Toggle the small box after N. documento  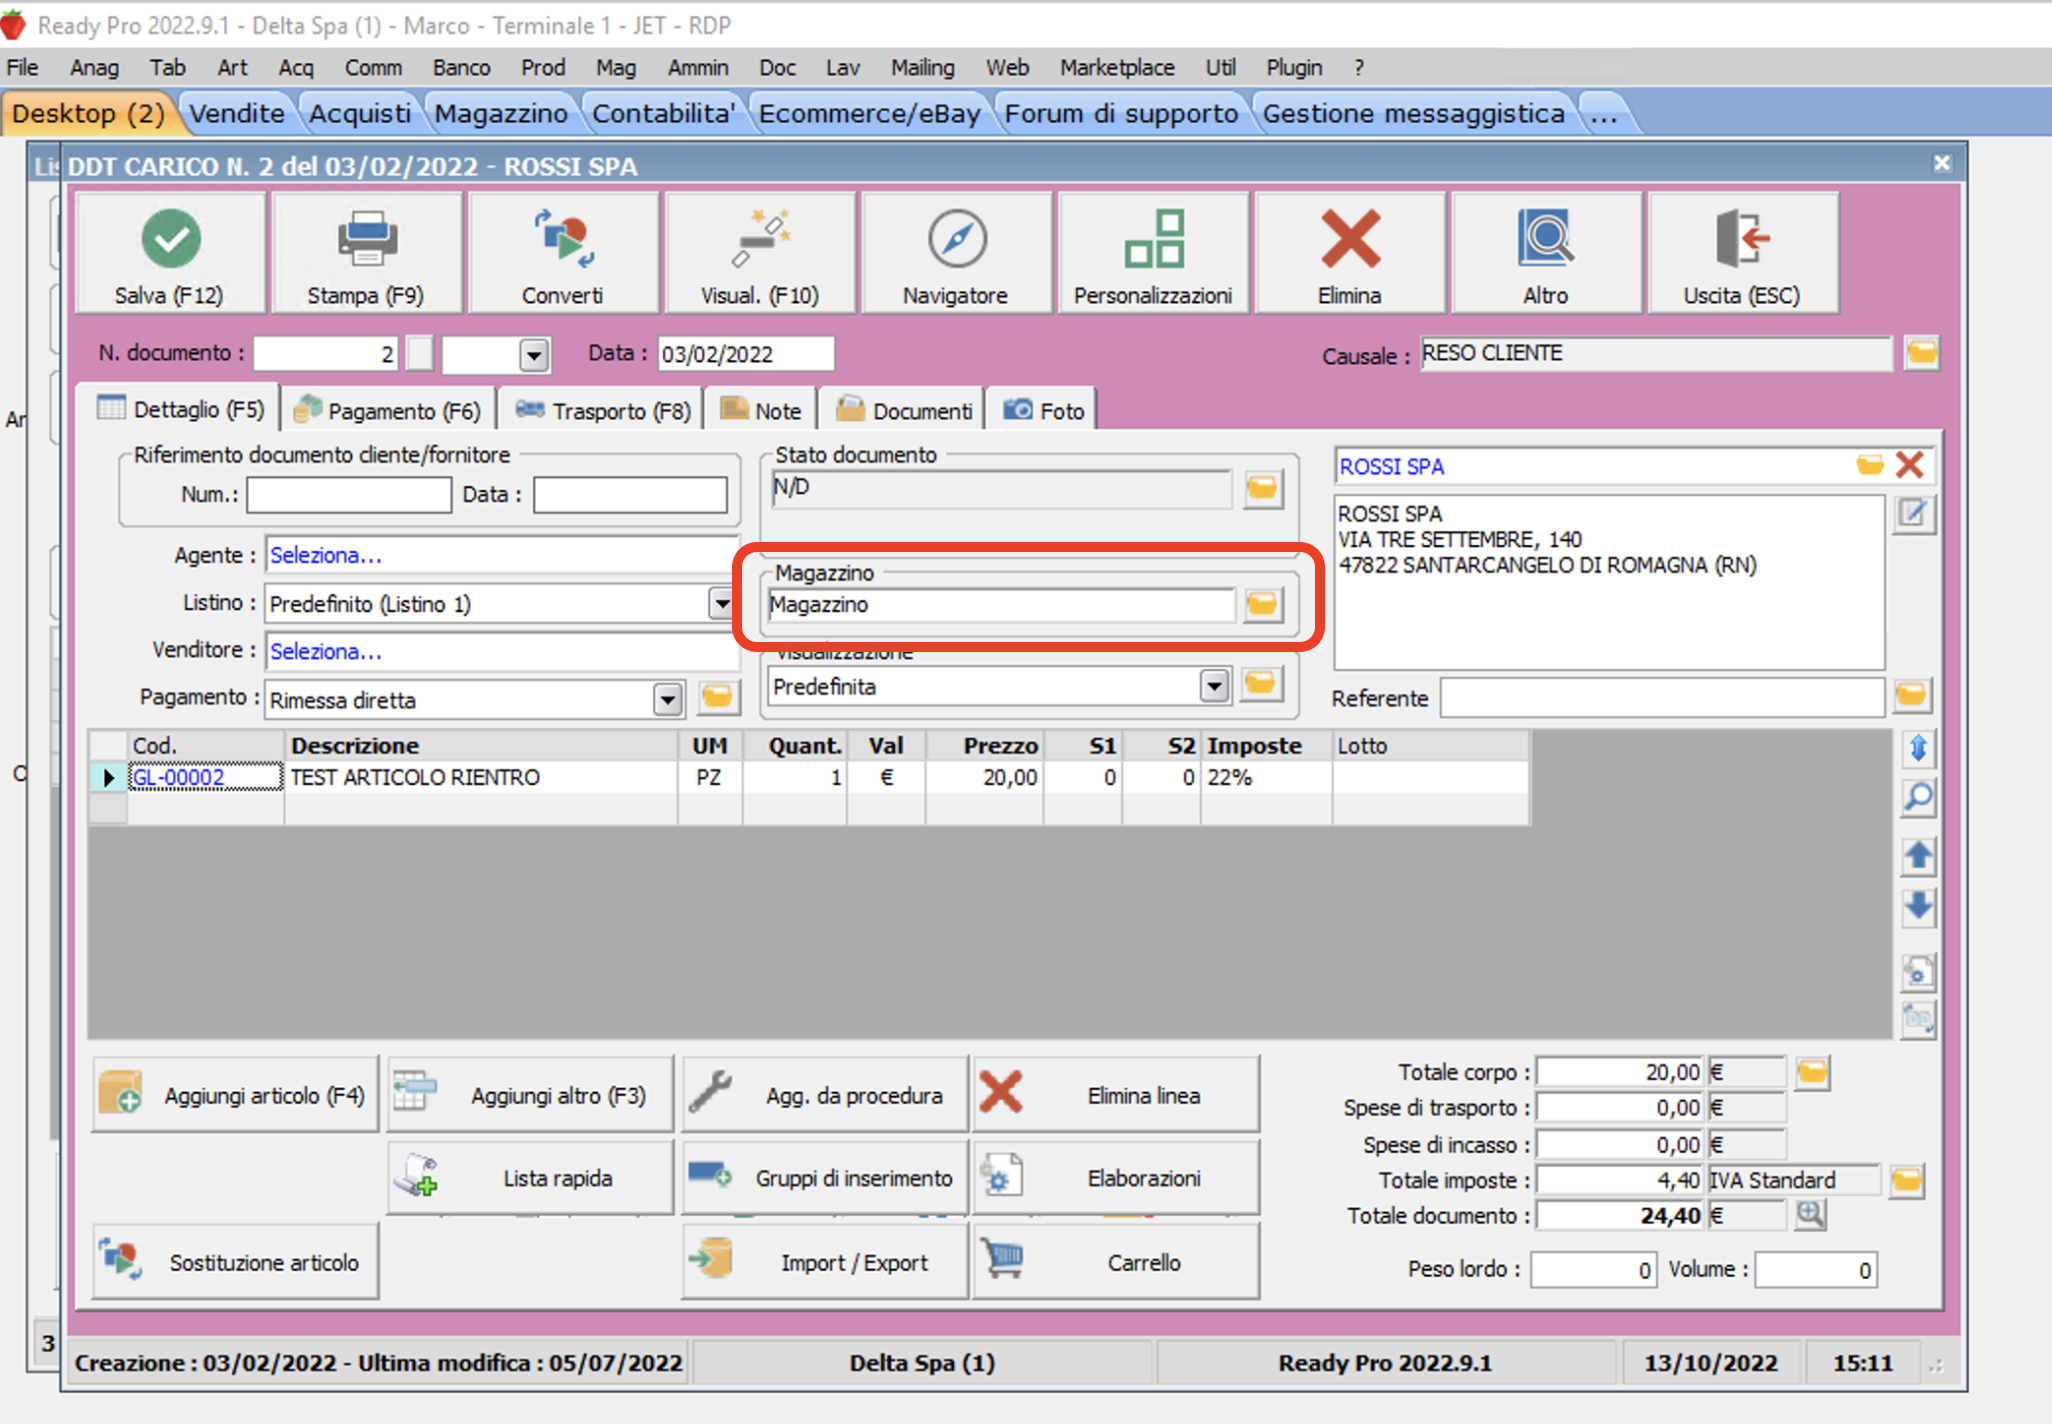[421, 353]
